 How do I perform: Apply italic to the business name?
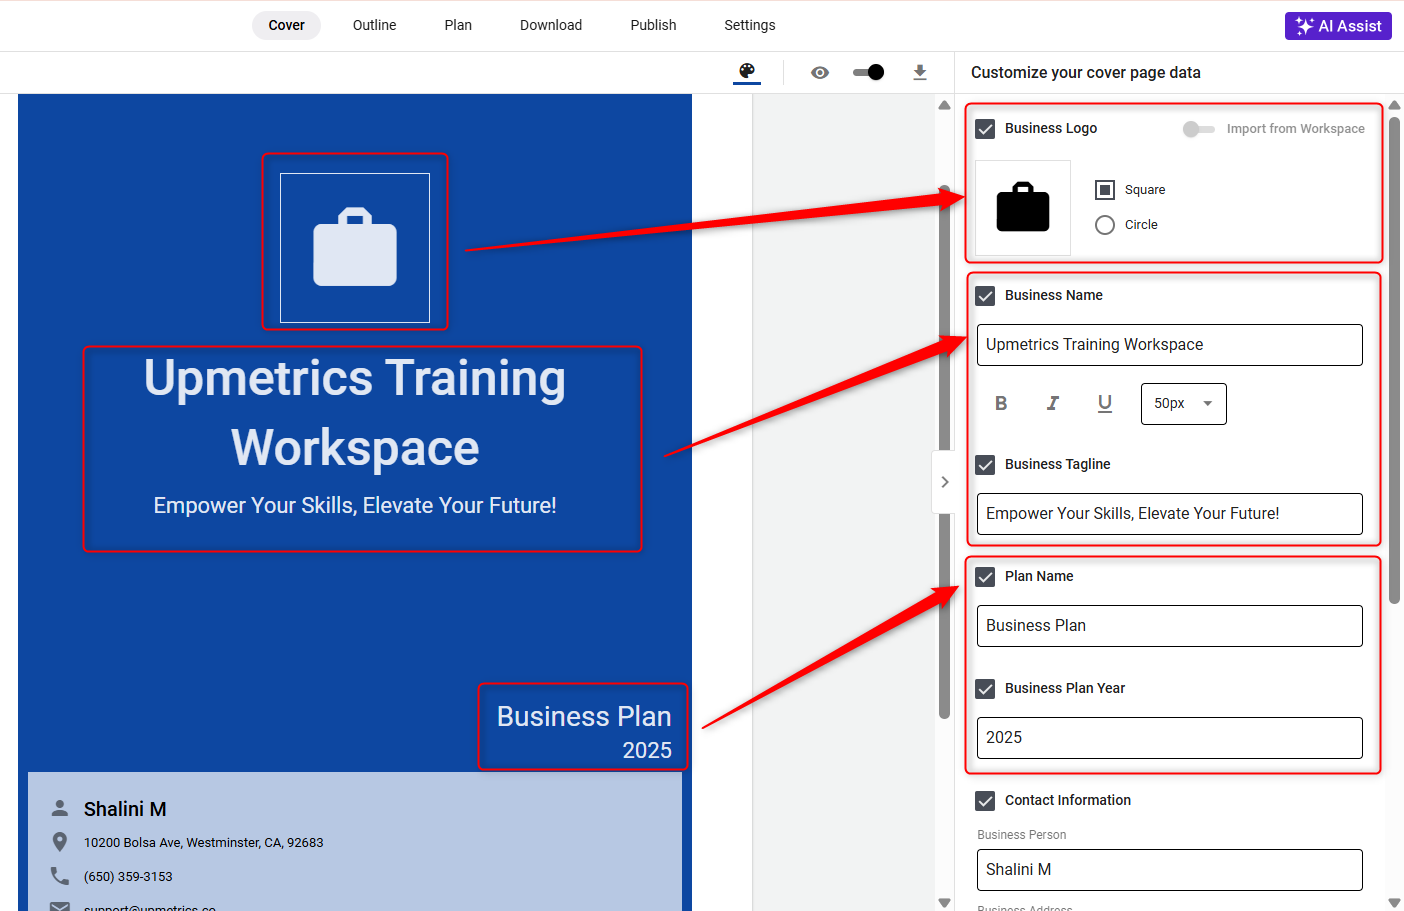click(x=1053, y=403)
